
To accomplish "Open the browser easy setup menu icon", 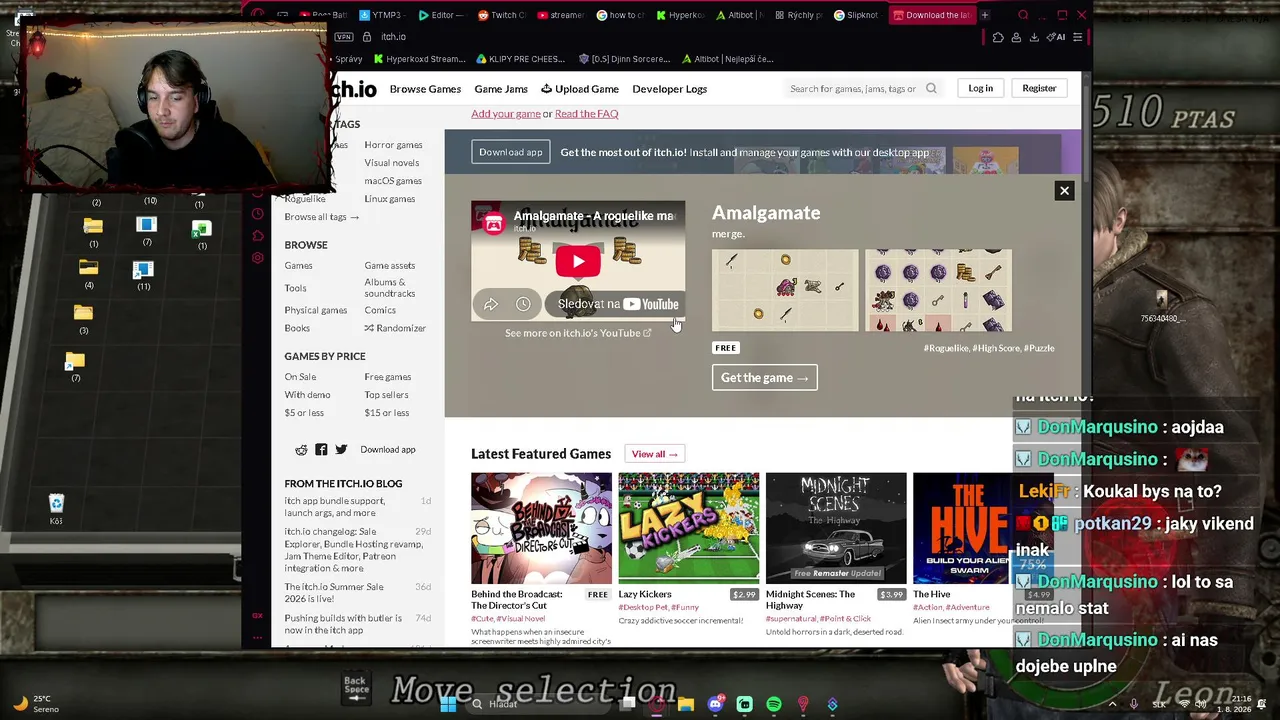I will coord(1077,37).
